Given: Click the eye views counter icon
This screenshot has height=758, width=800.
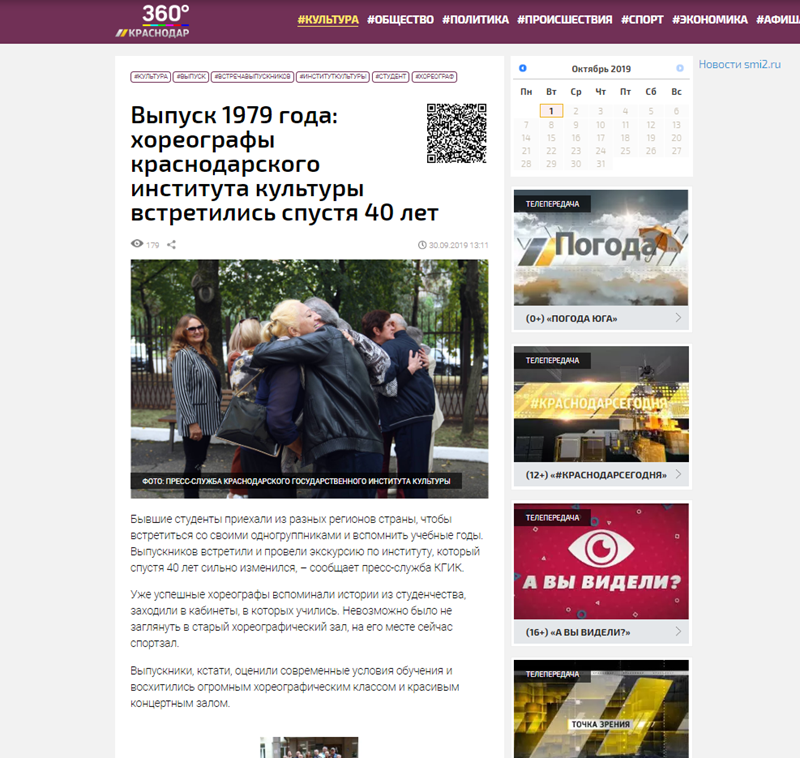Looking at the screenshot, I should [x=137, y=244].
